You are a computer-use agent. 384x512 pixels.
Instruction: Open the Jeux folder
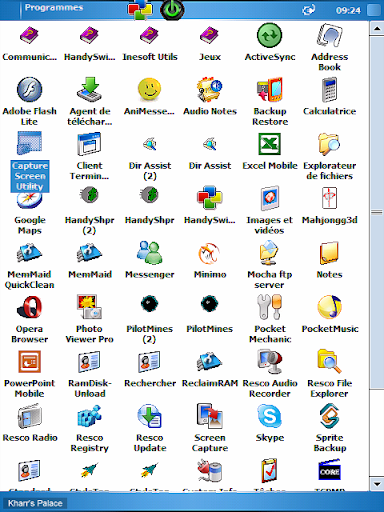pyautogui.click(x=209, y=36)
